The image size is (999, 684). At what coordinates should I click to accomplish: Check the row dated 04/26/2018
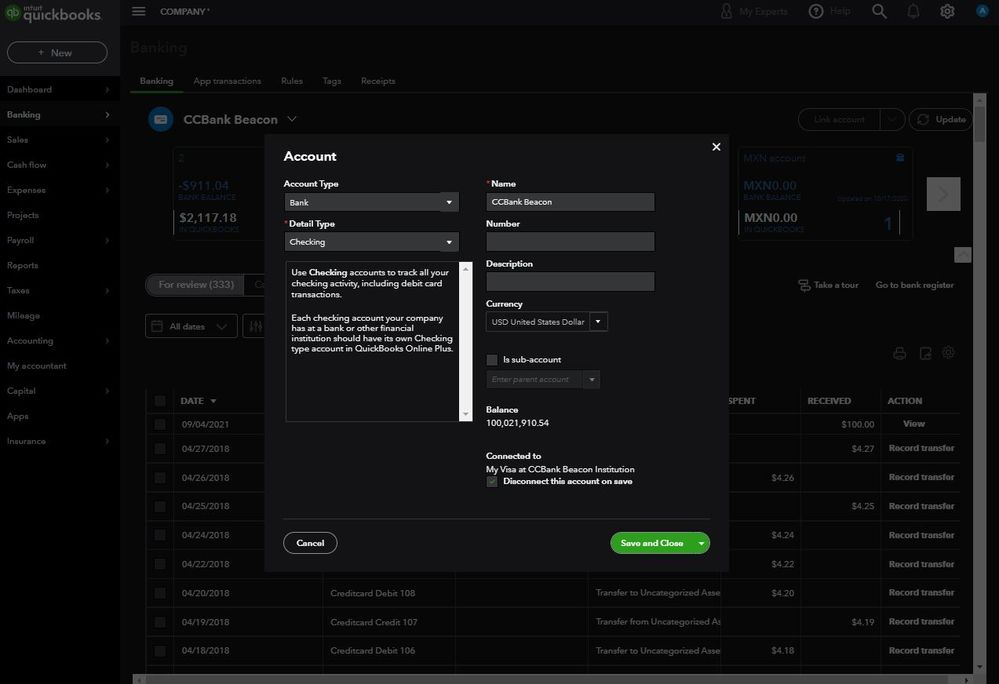pos(160,478)
